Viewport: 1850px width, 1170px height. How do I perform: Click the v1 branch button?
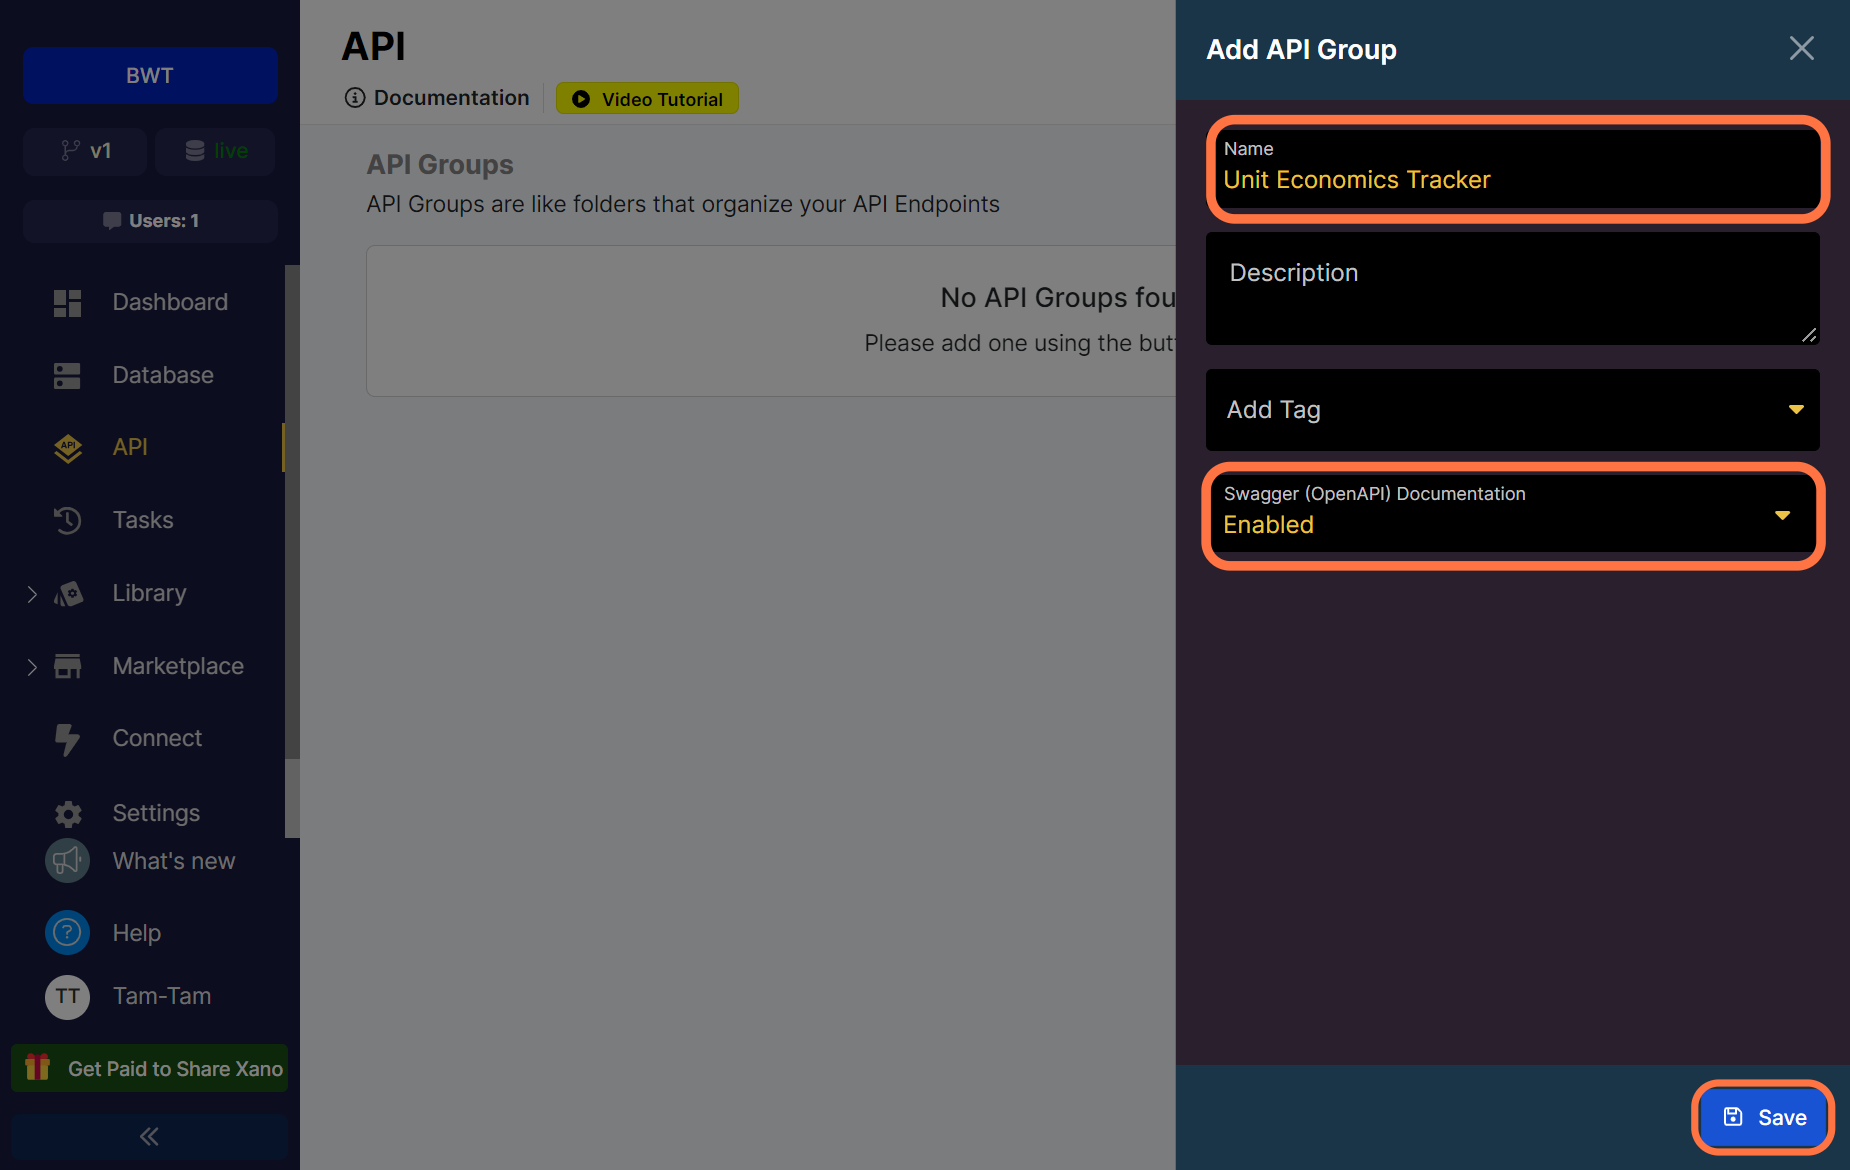pos(85,151)
